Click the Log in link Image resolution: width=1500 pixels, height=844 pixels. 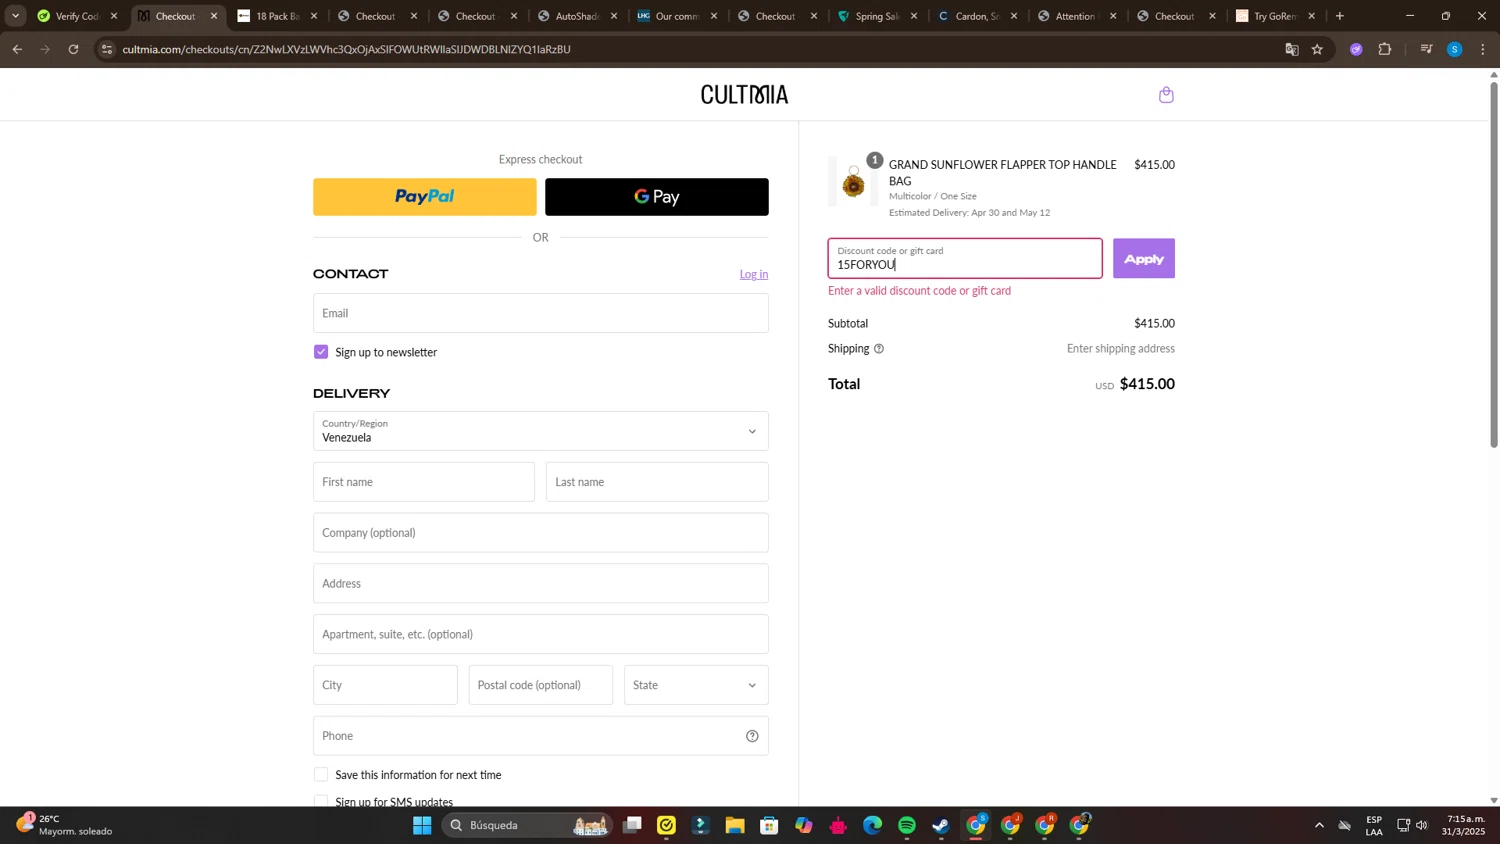[754, 274]
